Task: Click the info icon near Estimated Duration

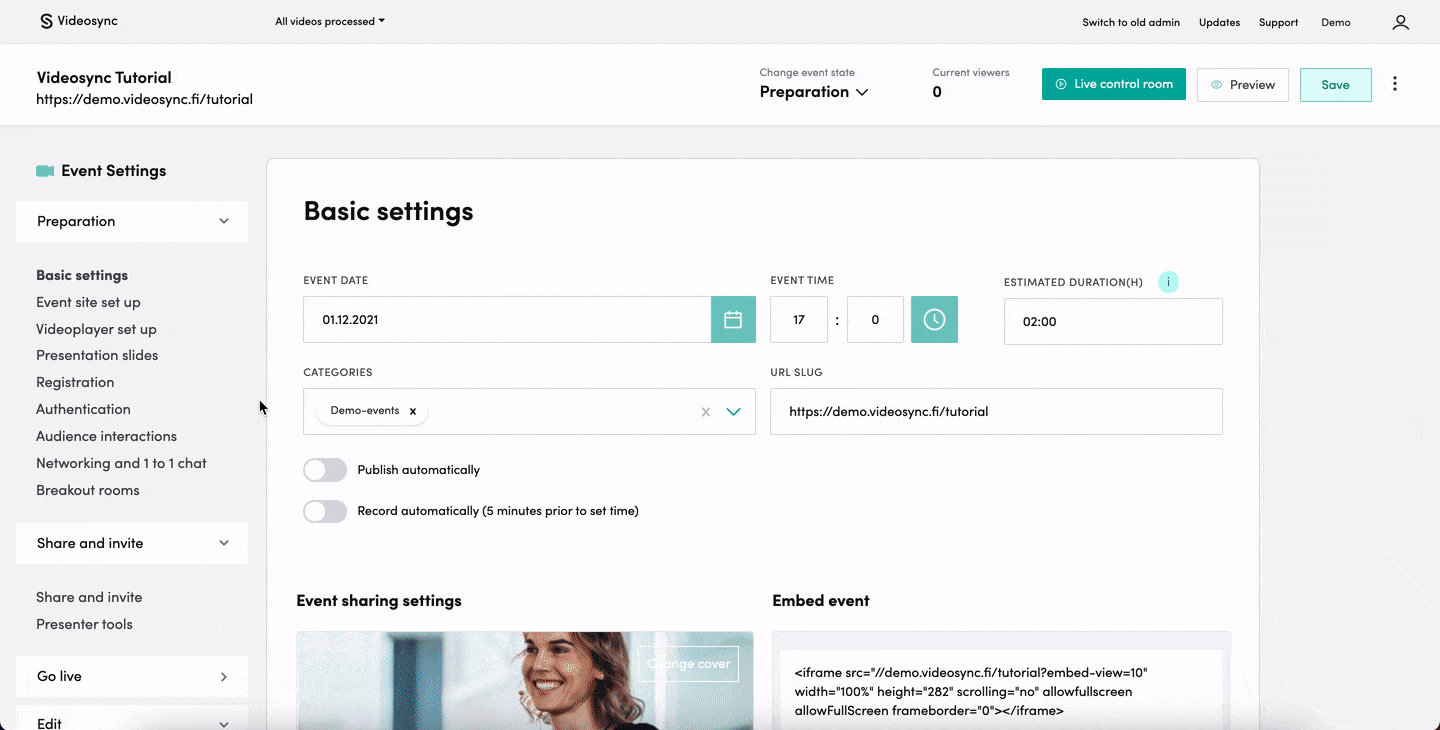Action: 1168,282
